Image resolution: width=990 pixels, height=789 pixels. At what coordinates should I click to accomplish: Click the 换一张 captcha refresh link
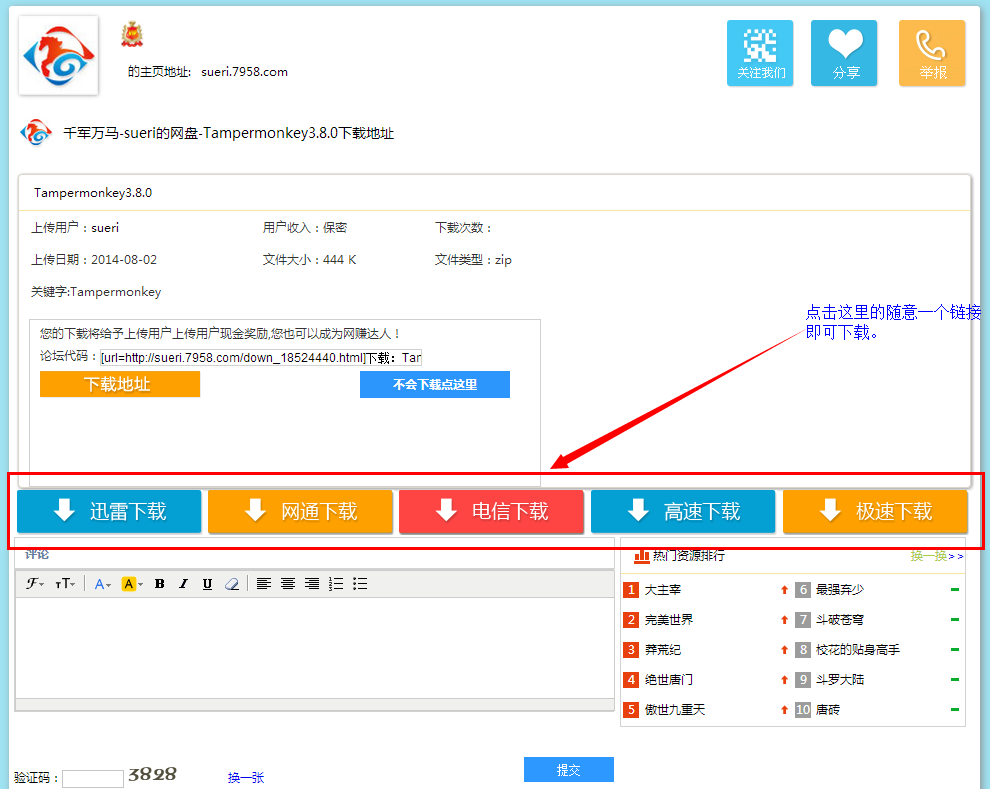click(246, 778)
